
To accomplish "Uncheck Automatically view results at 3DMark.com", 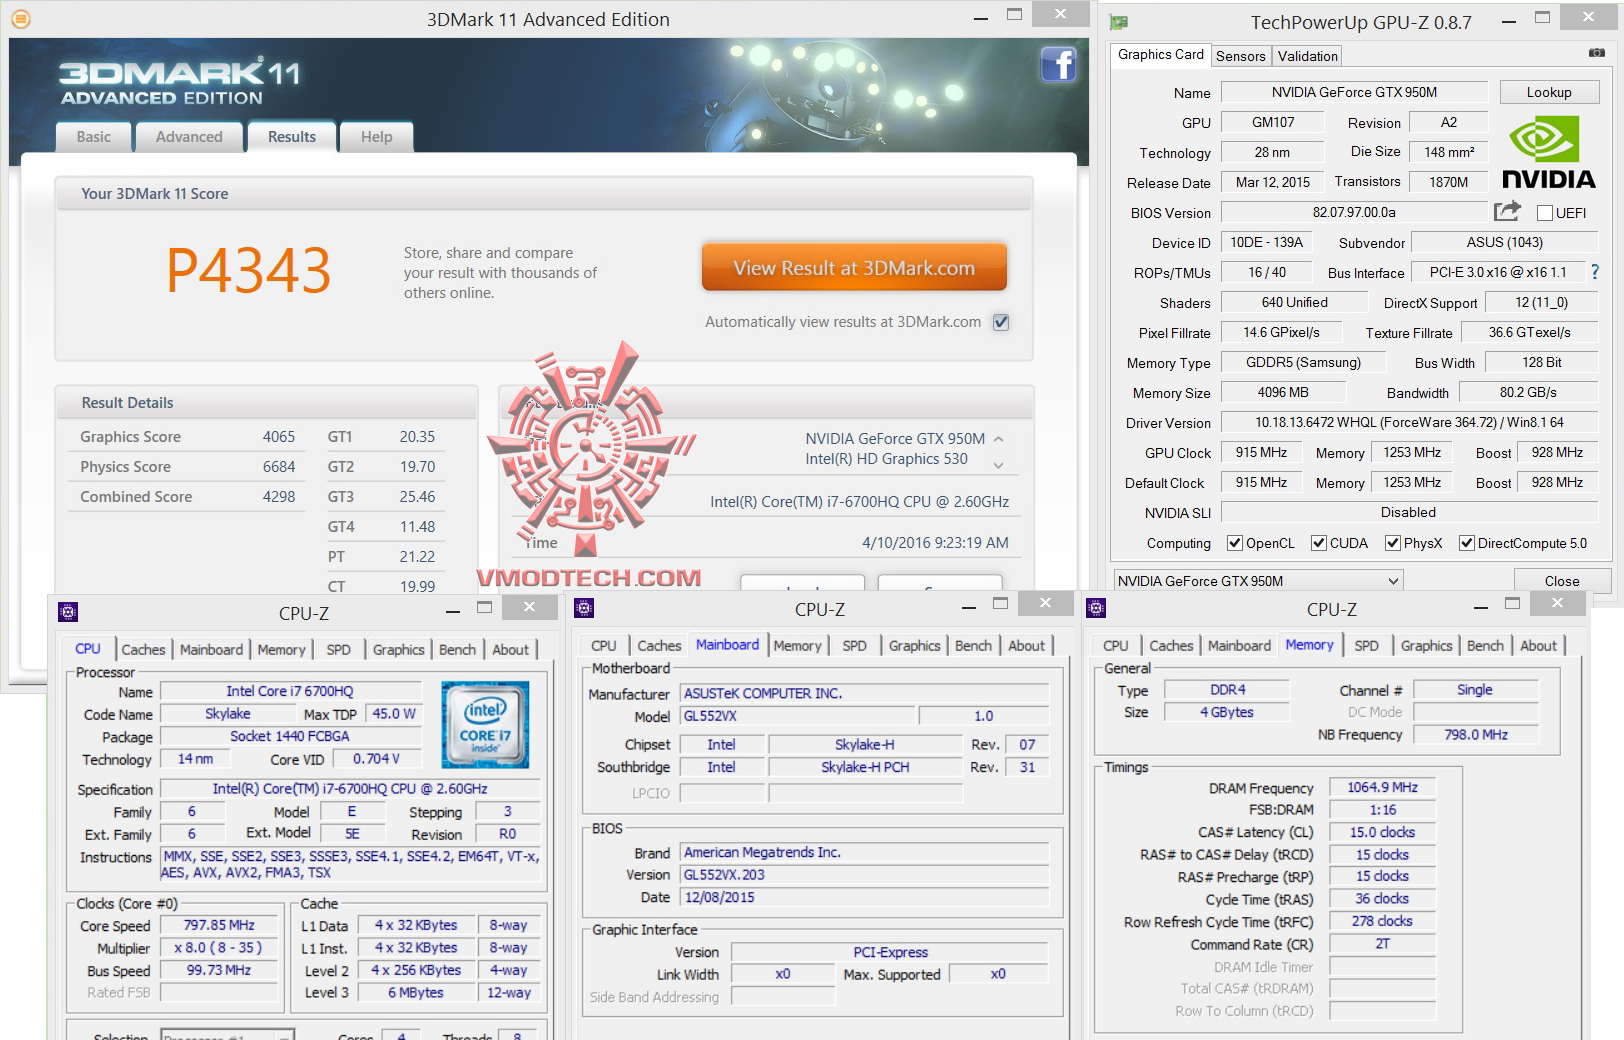I will [x=1001, y=322].
